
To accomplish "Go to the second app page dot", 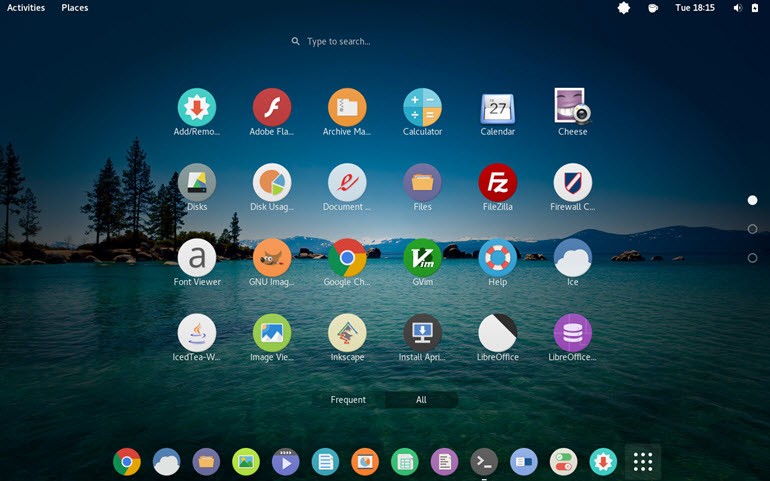I will coord(752,229).
